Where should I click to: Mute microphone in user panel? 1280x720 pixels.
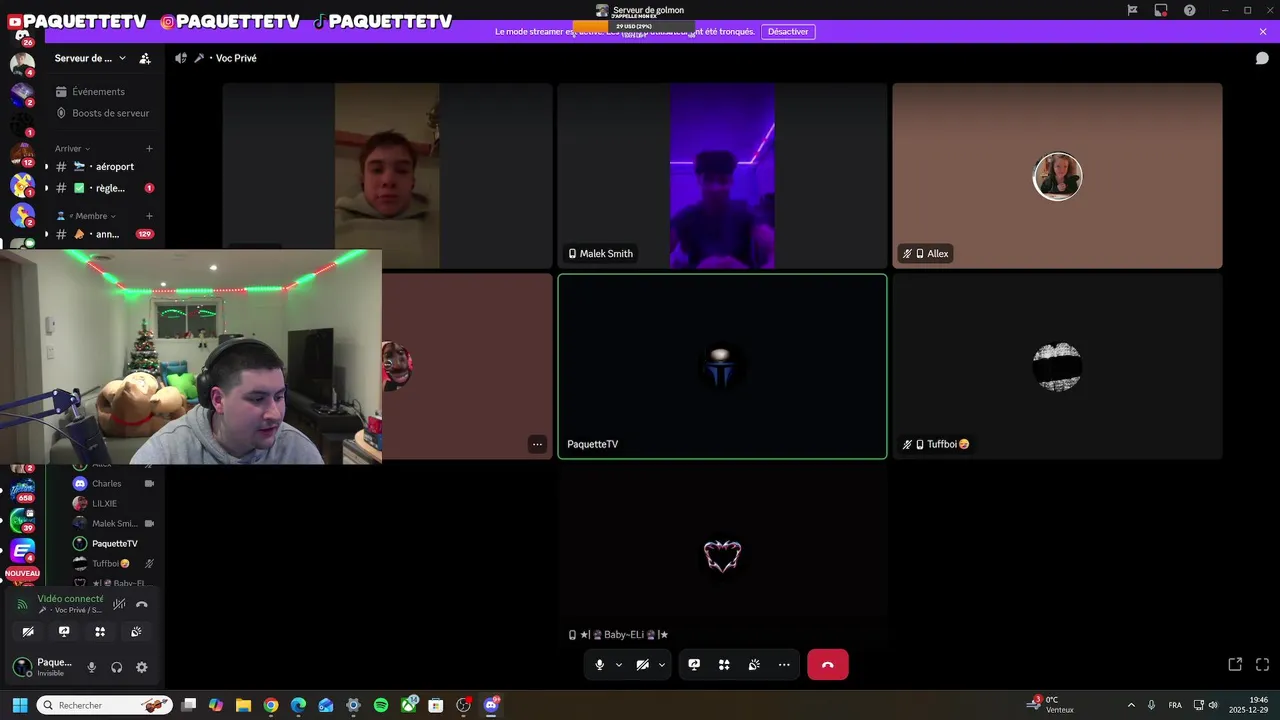coord(92,667)
